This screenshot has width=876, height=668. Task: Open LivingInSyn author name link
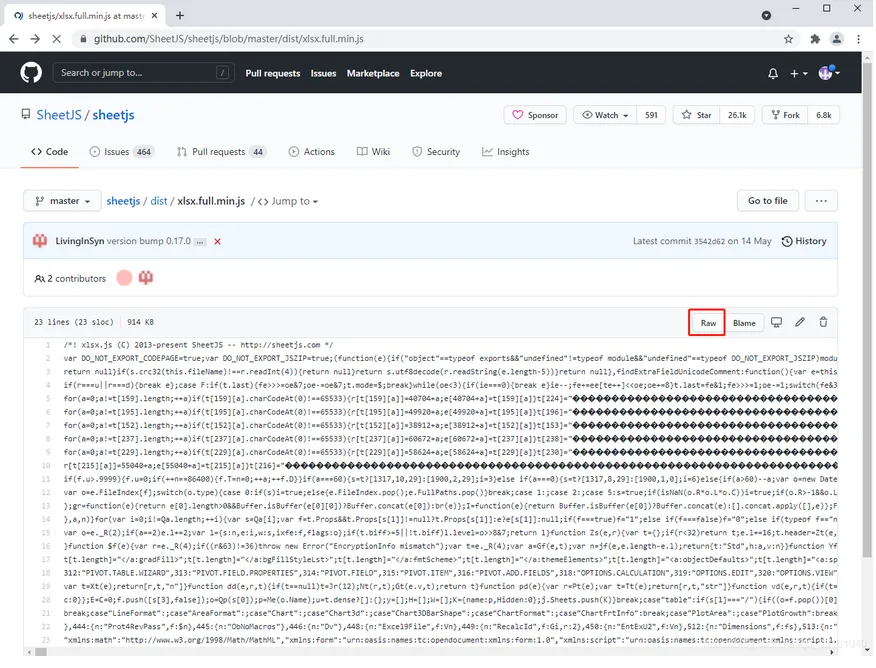click(x=80, y=241)
